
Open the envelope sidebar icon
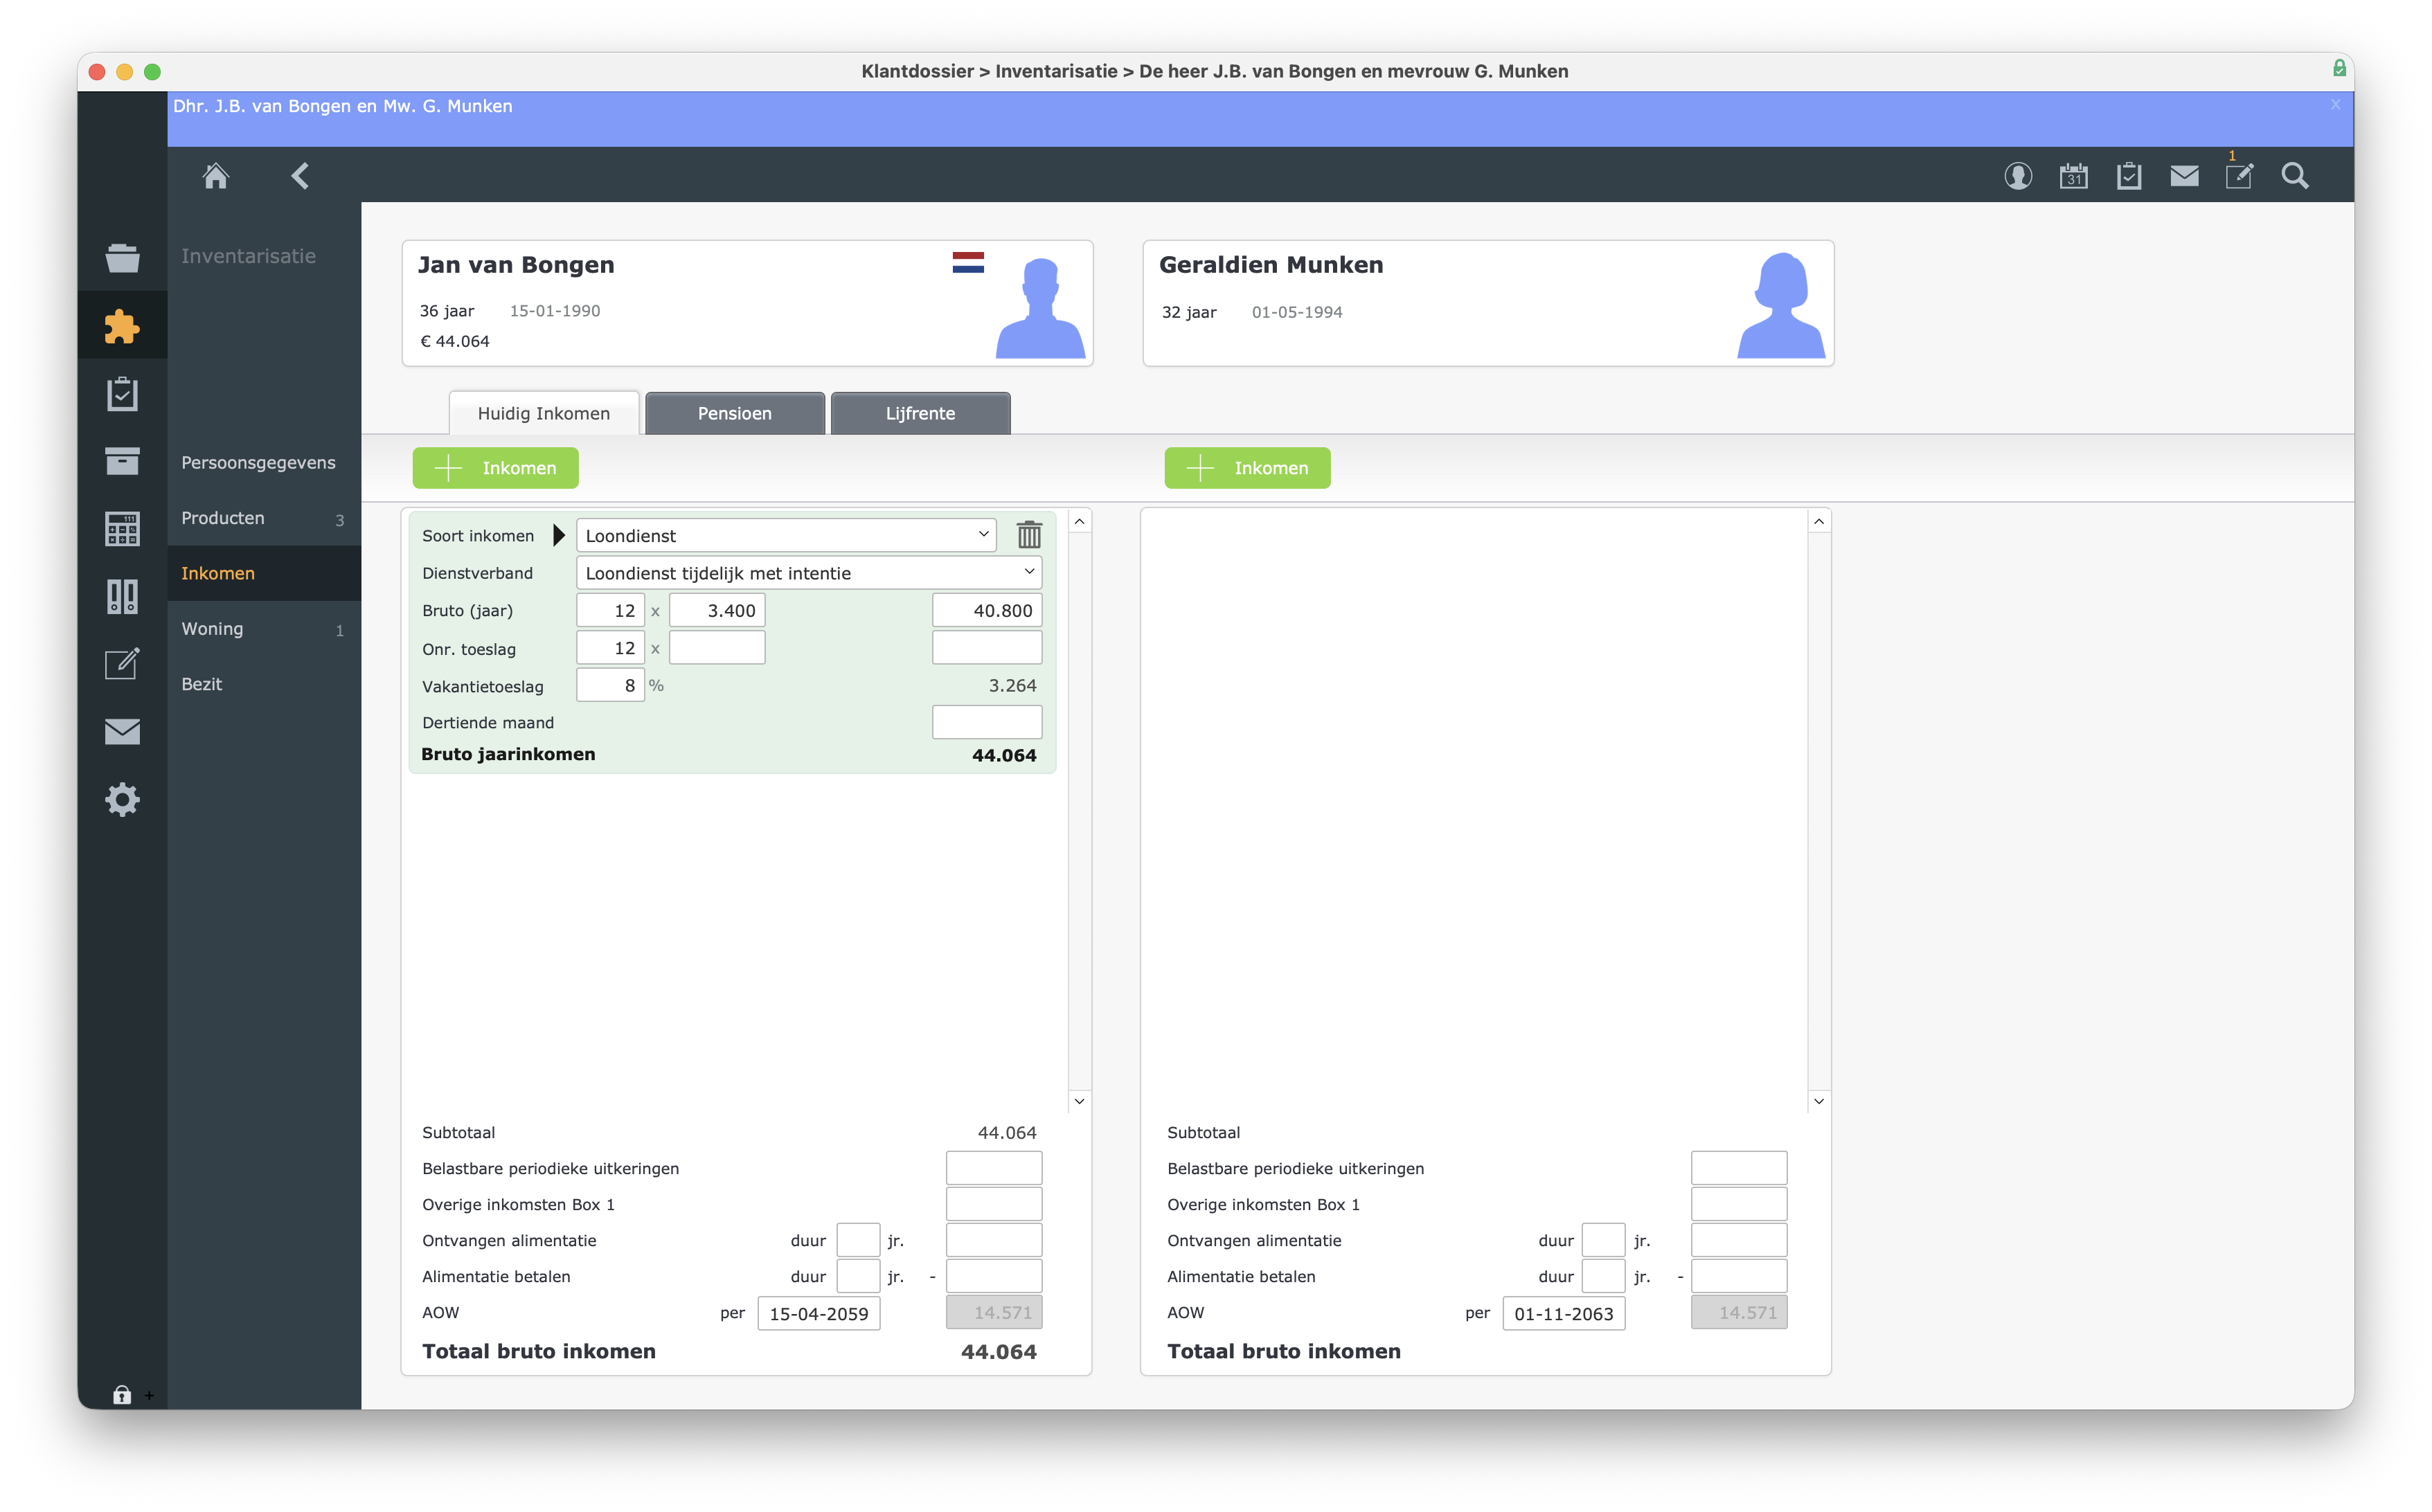pyautogui.click(x=122, y=731)
